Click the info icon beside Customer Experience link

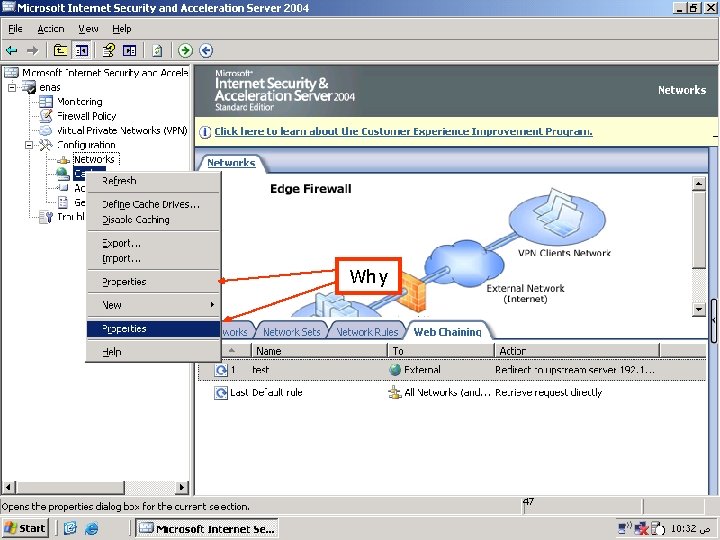[x=205, y=132]
